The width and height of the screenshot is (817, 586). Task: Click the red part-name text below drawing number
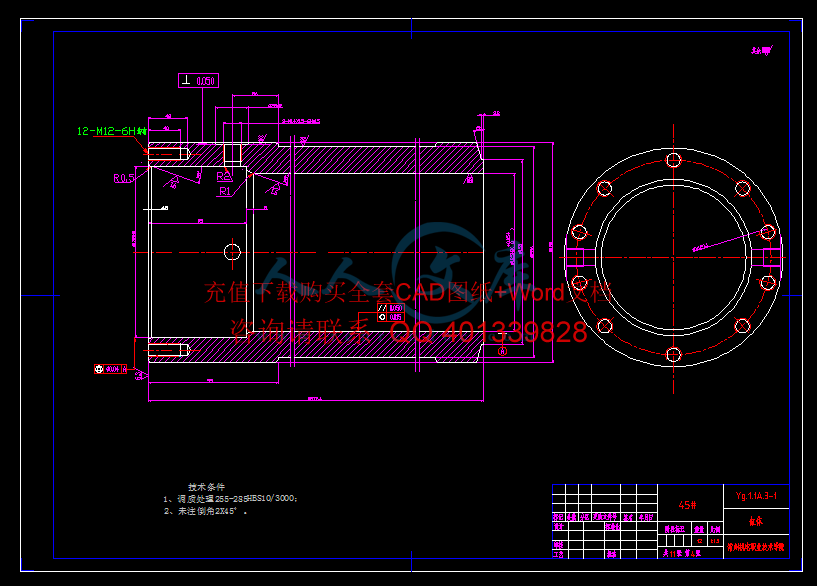pyautogui.click(x=756, y=521)
